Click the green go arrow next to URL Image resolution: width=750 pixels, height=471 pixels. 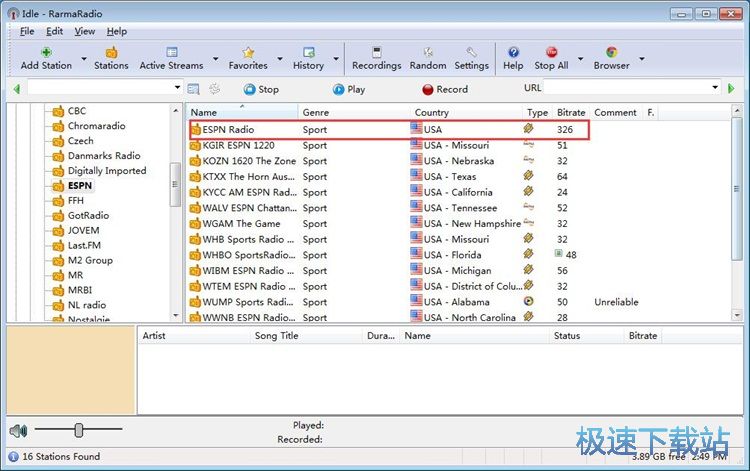(731, 88)
